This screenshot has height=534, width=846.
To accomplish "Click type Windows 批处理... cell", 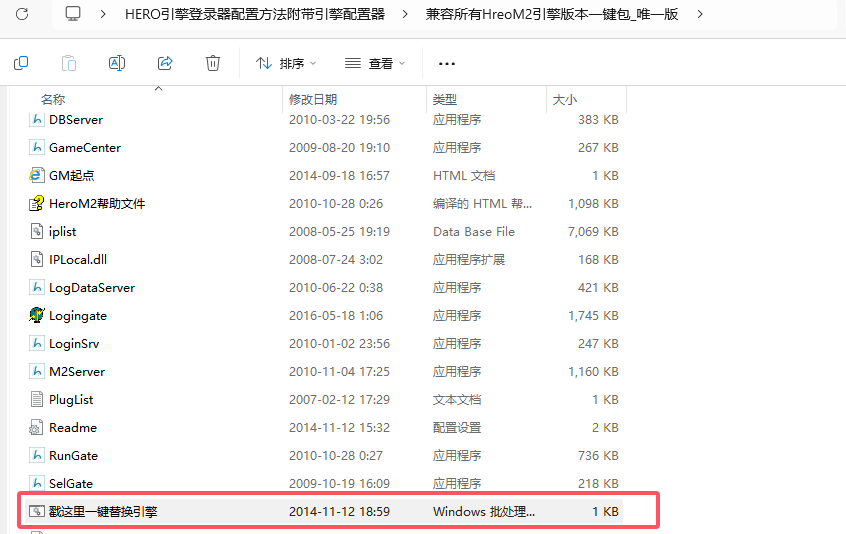I will click(483, 512).
